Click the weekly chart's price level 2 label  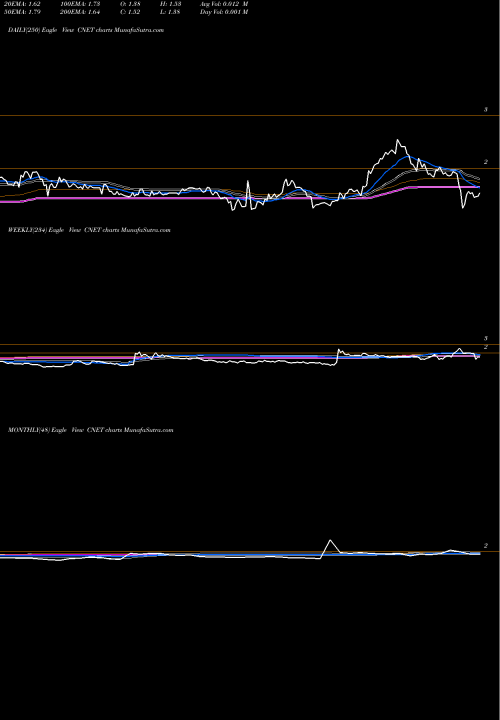[x=485, y=347]
